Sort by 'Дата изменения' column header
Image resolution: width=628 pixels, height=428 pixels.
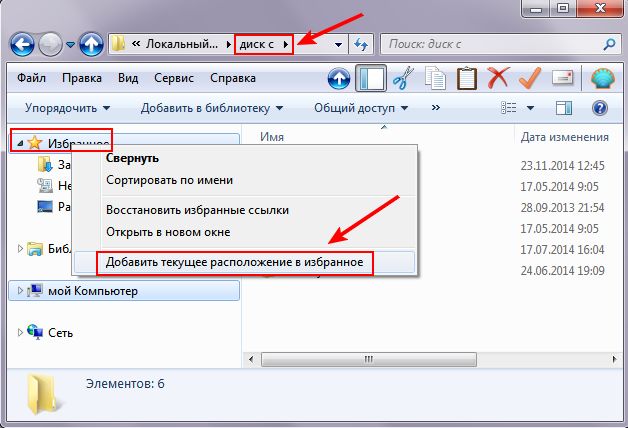point(564,137)
